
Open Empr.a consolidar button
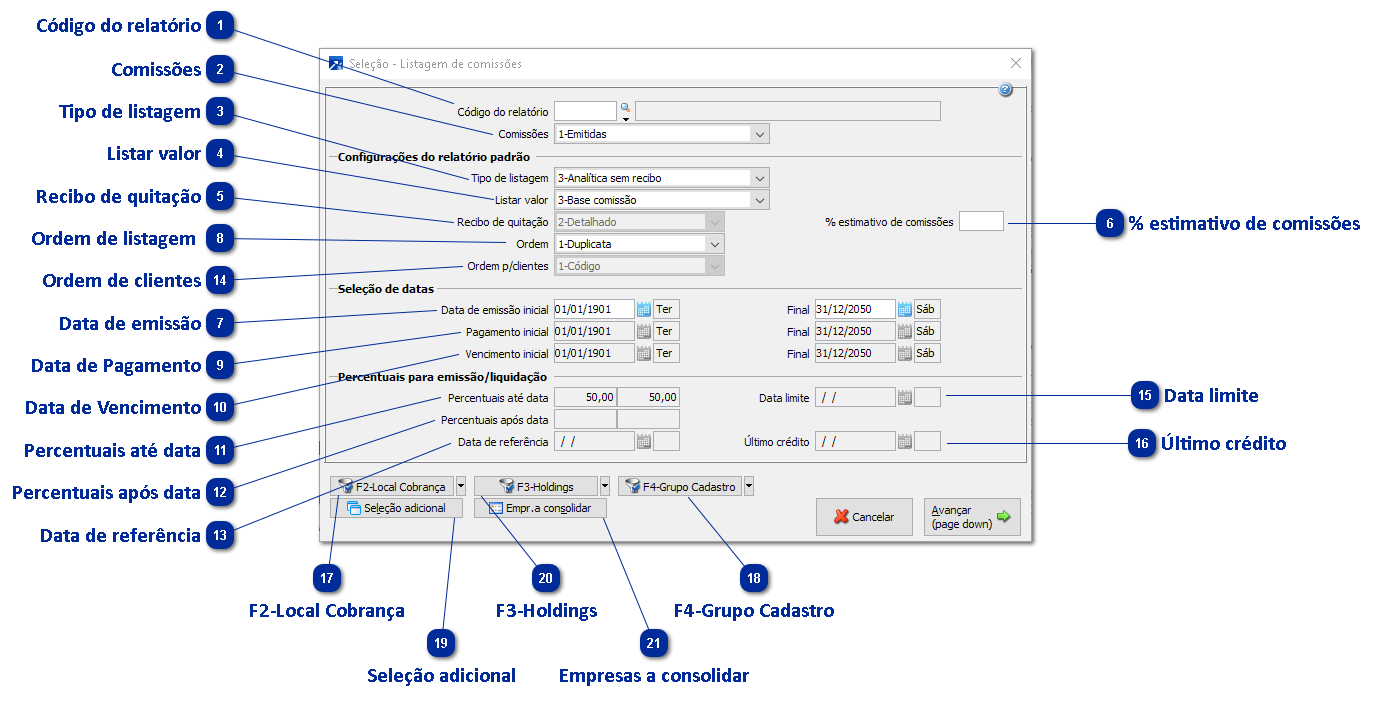point(540,508)
